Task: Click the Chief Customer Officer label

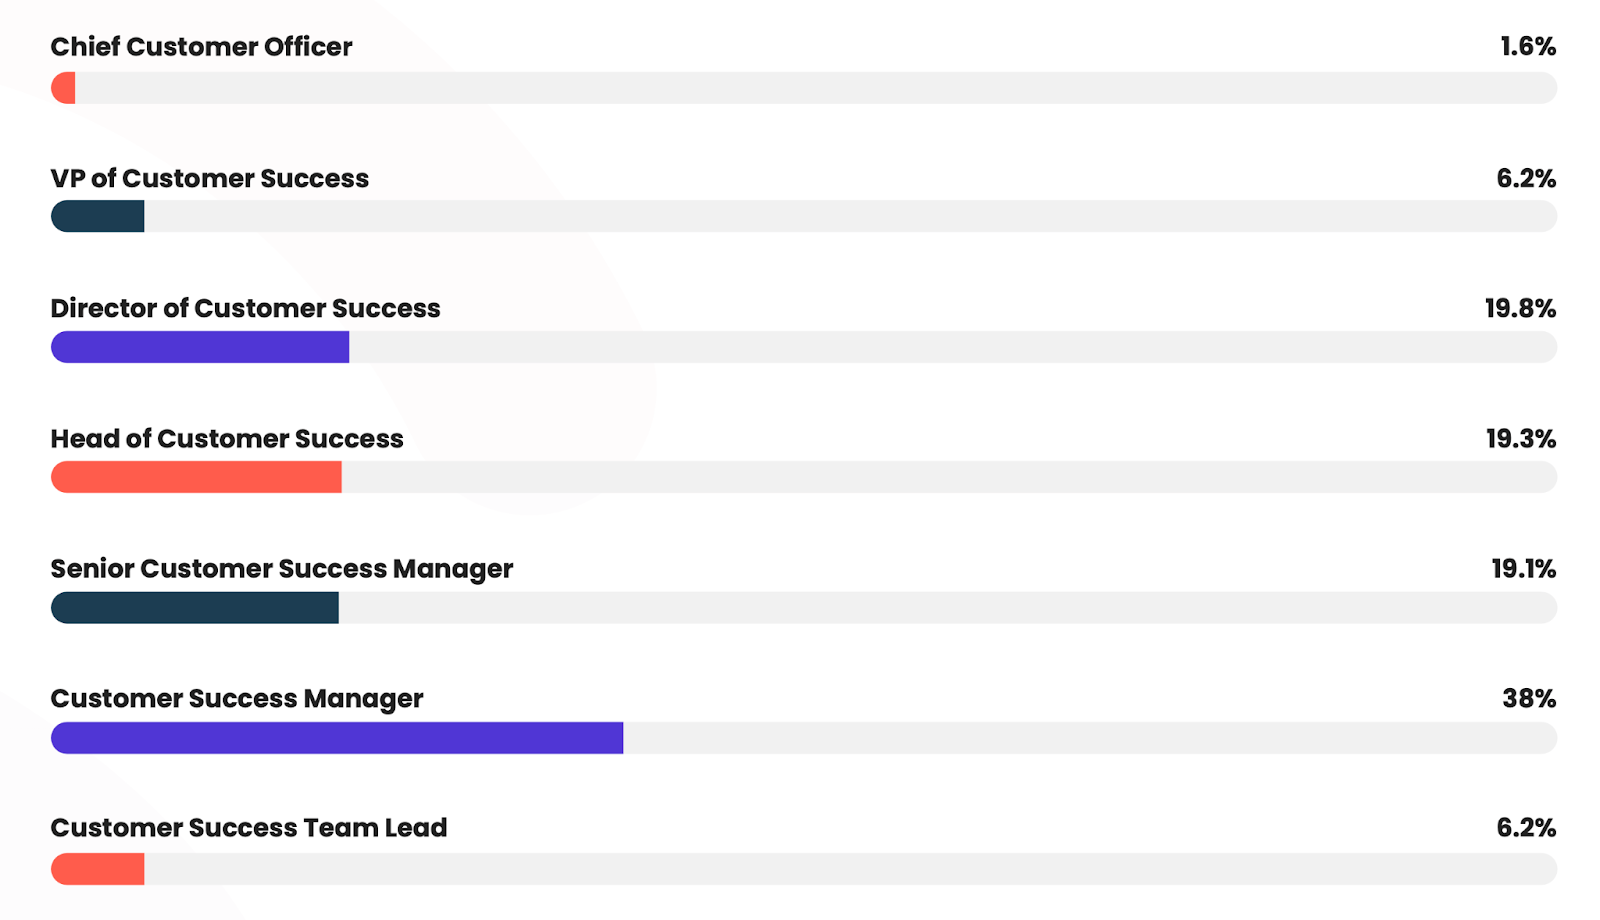Action: [x=201, y=47]
